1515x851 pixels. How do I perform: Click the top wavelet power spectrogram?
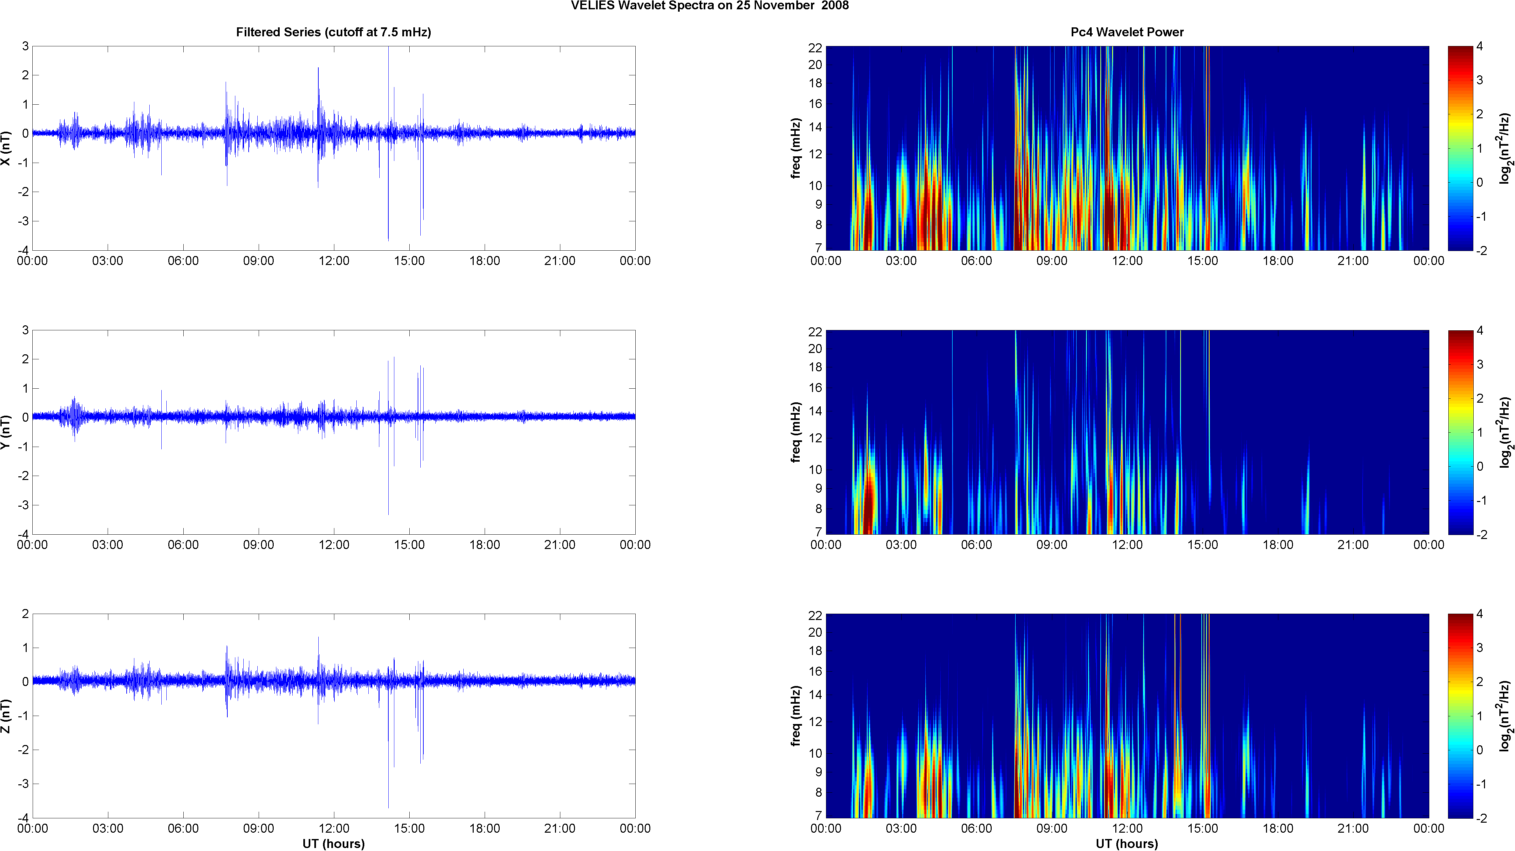(x=1127, y=148)
